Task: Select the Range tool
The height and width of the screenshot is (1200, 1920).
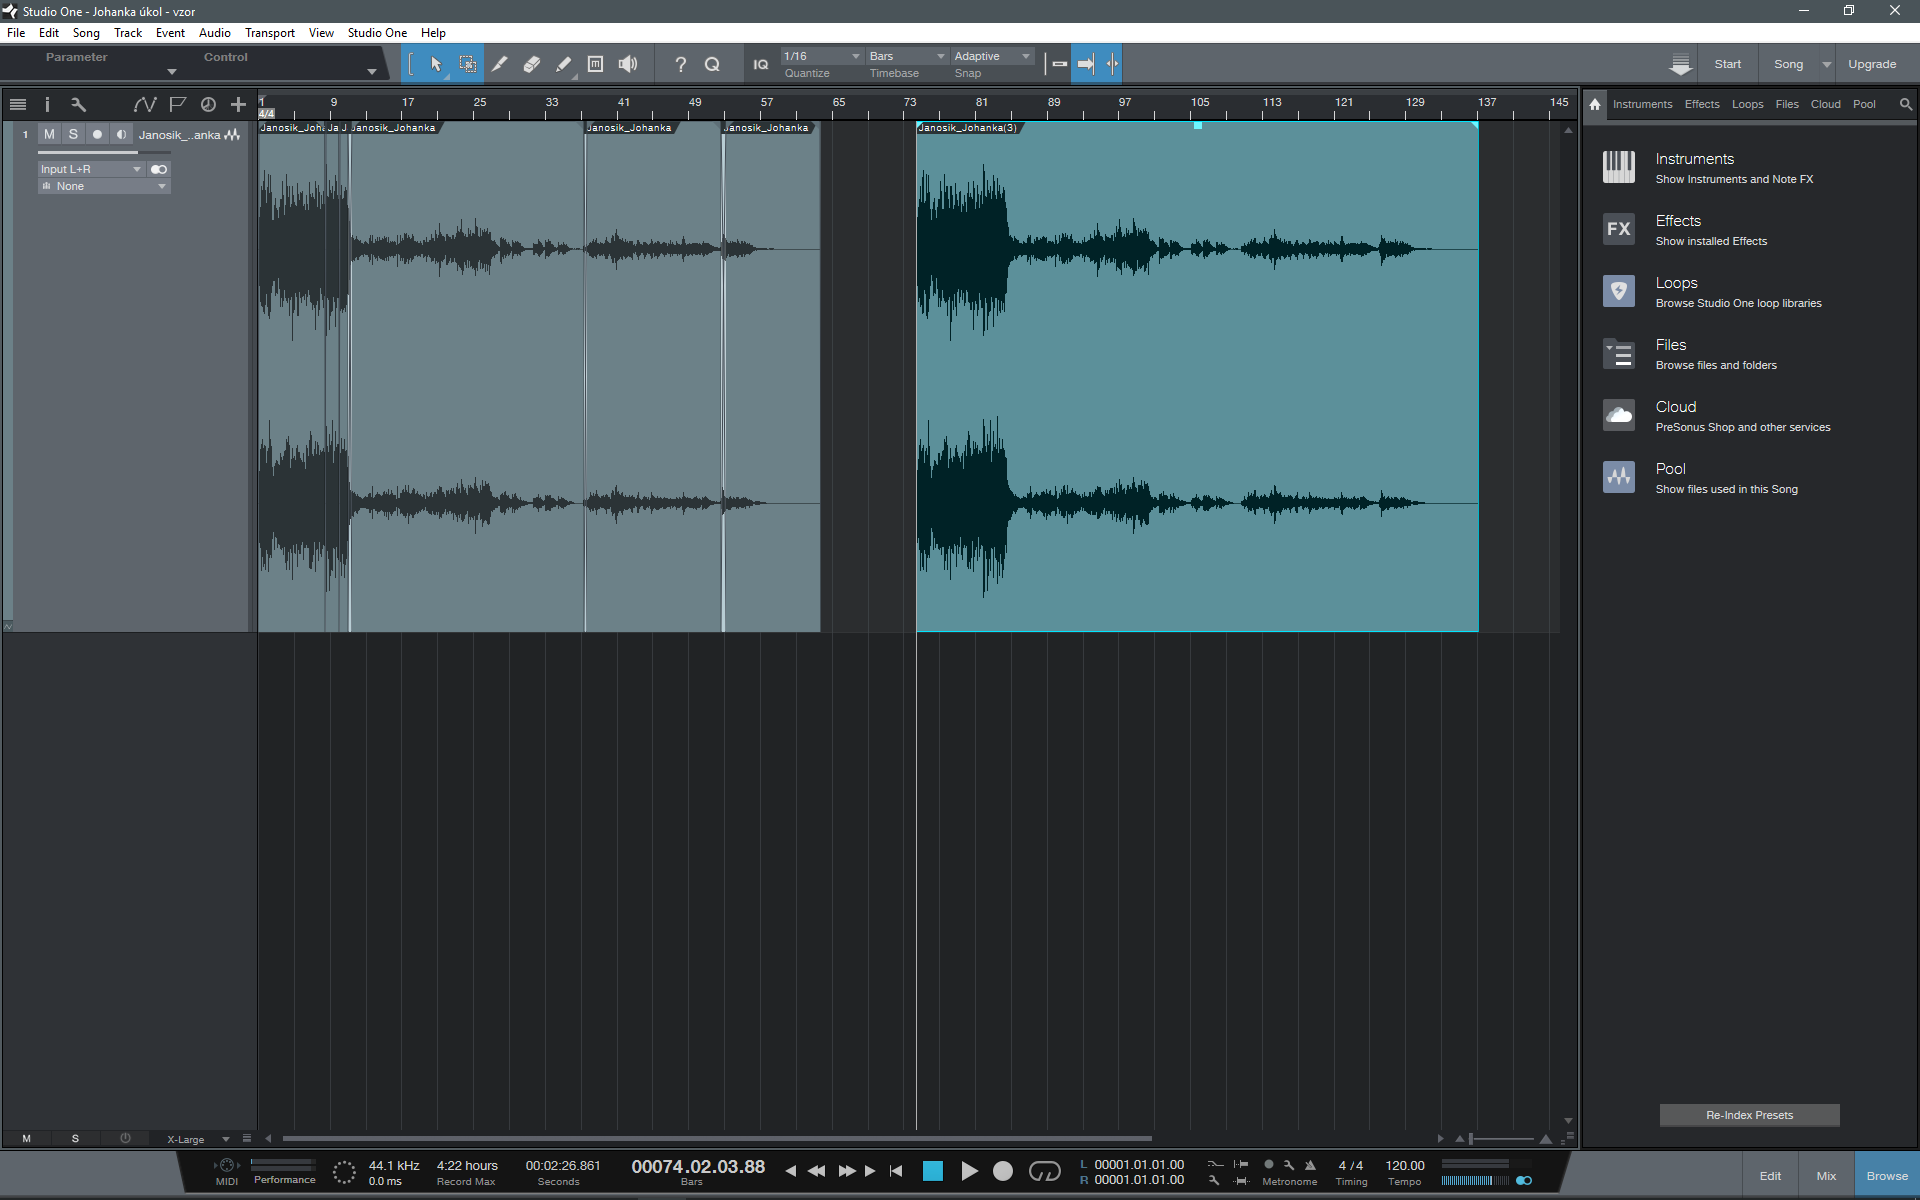Action: tap(467, 64)
